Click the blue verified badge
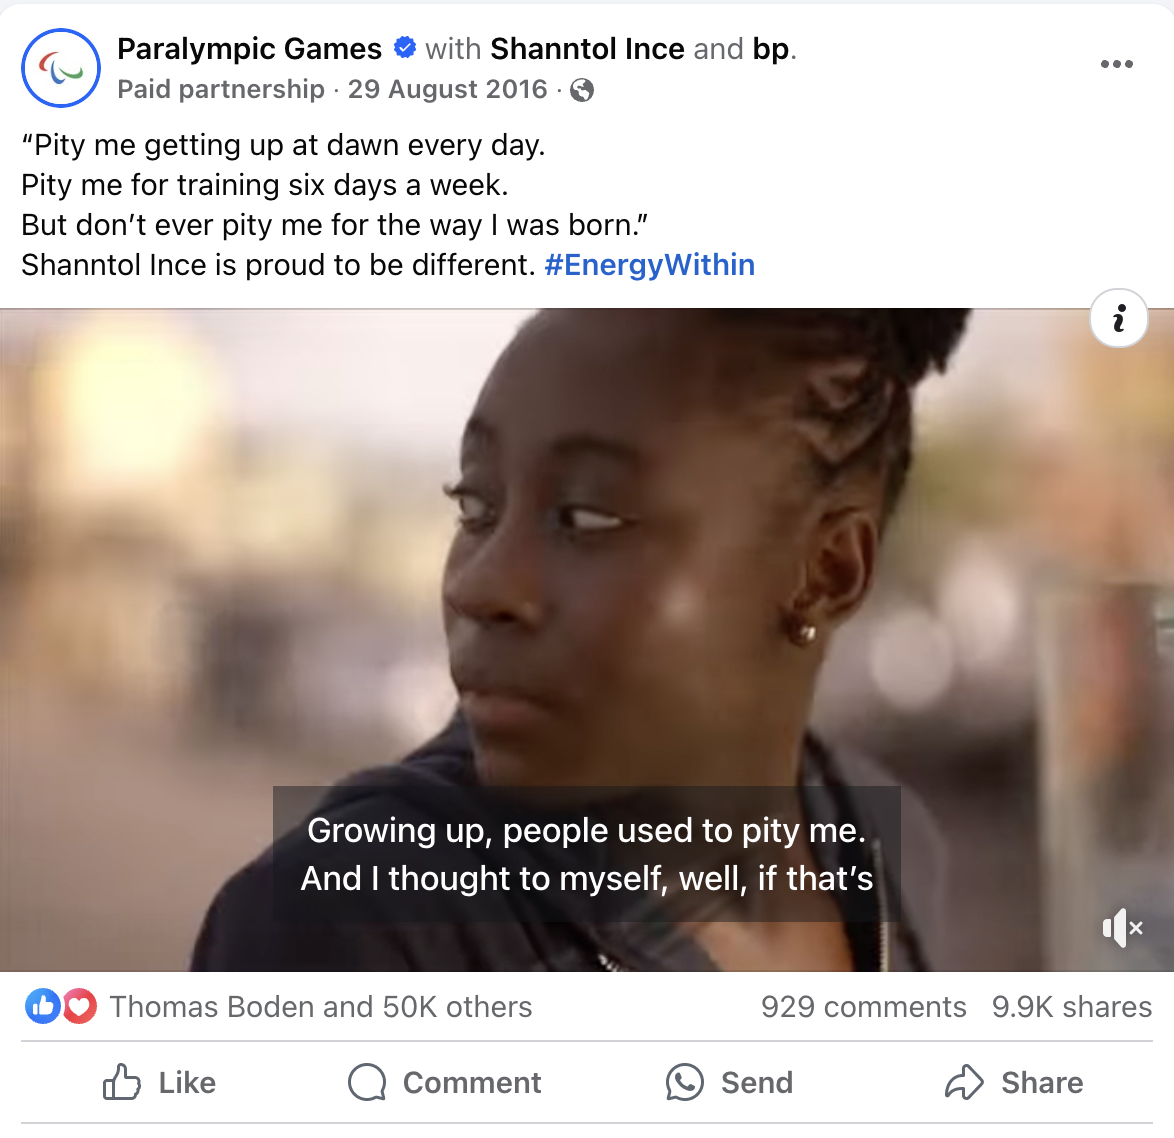The image size is (1174, 1138). point(404,48)
